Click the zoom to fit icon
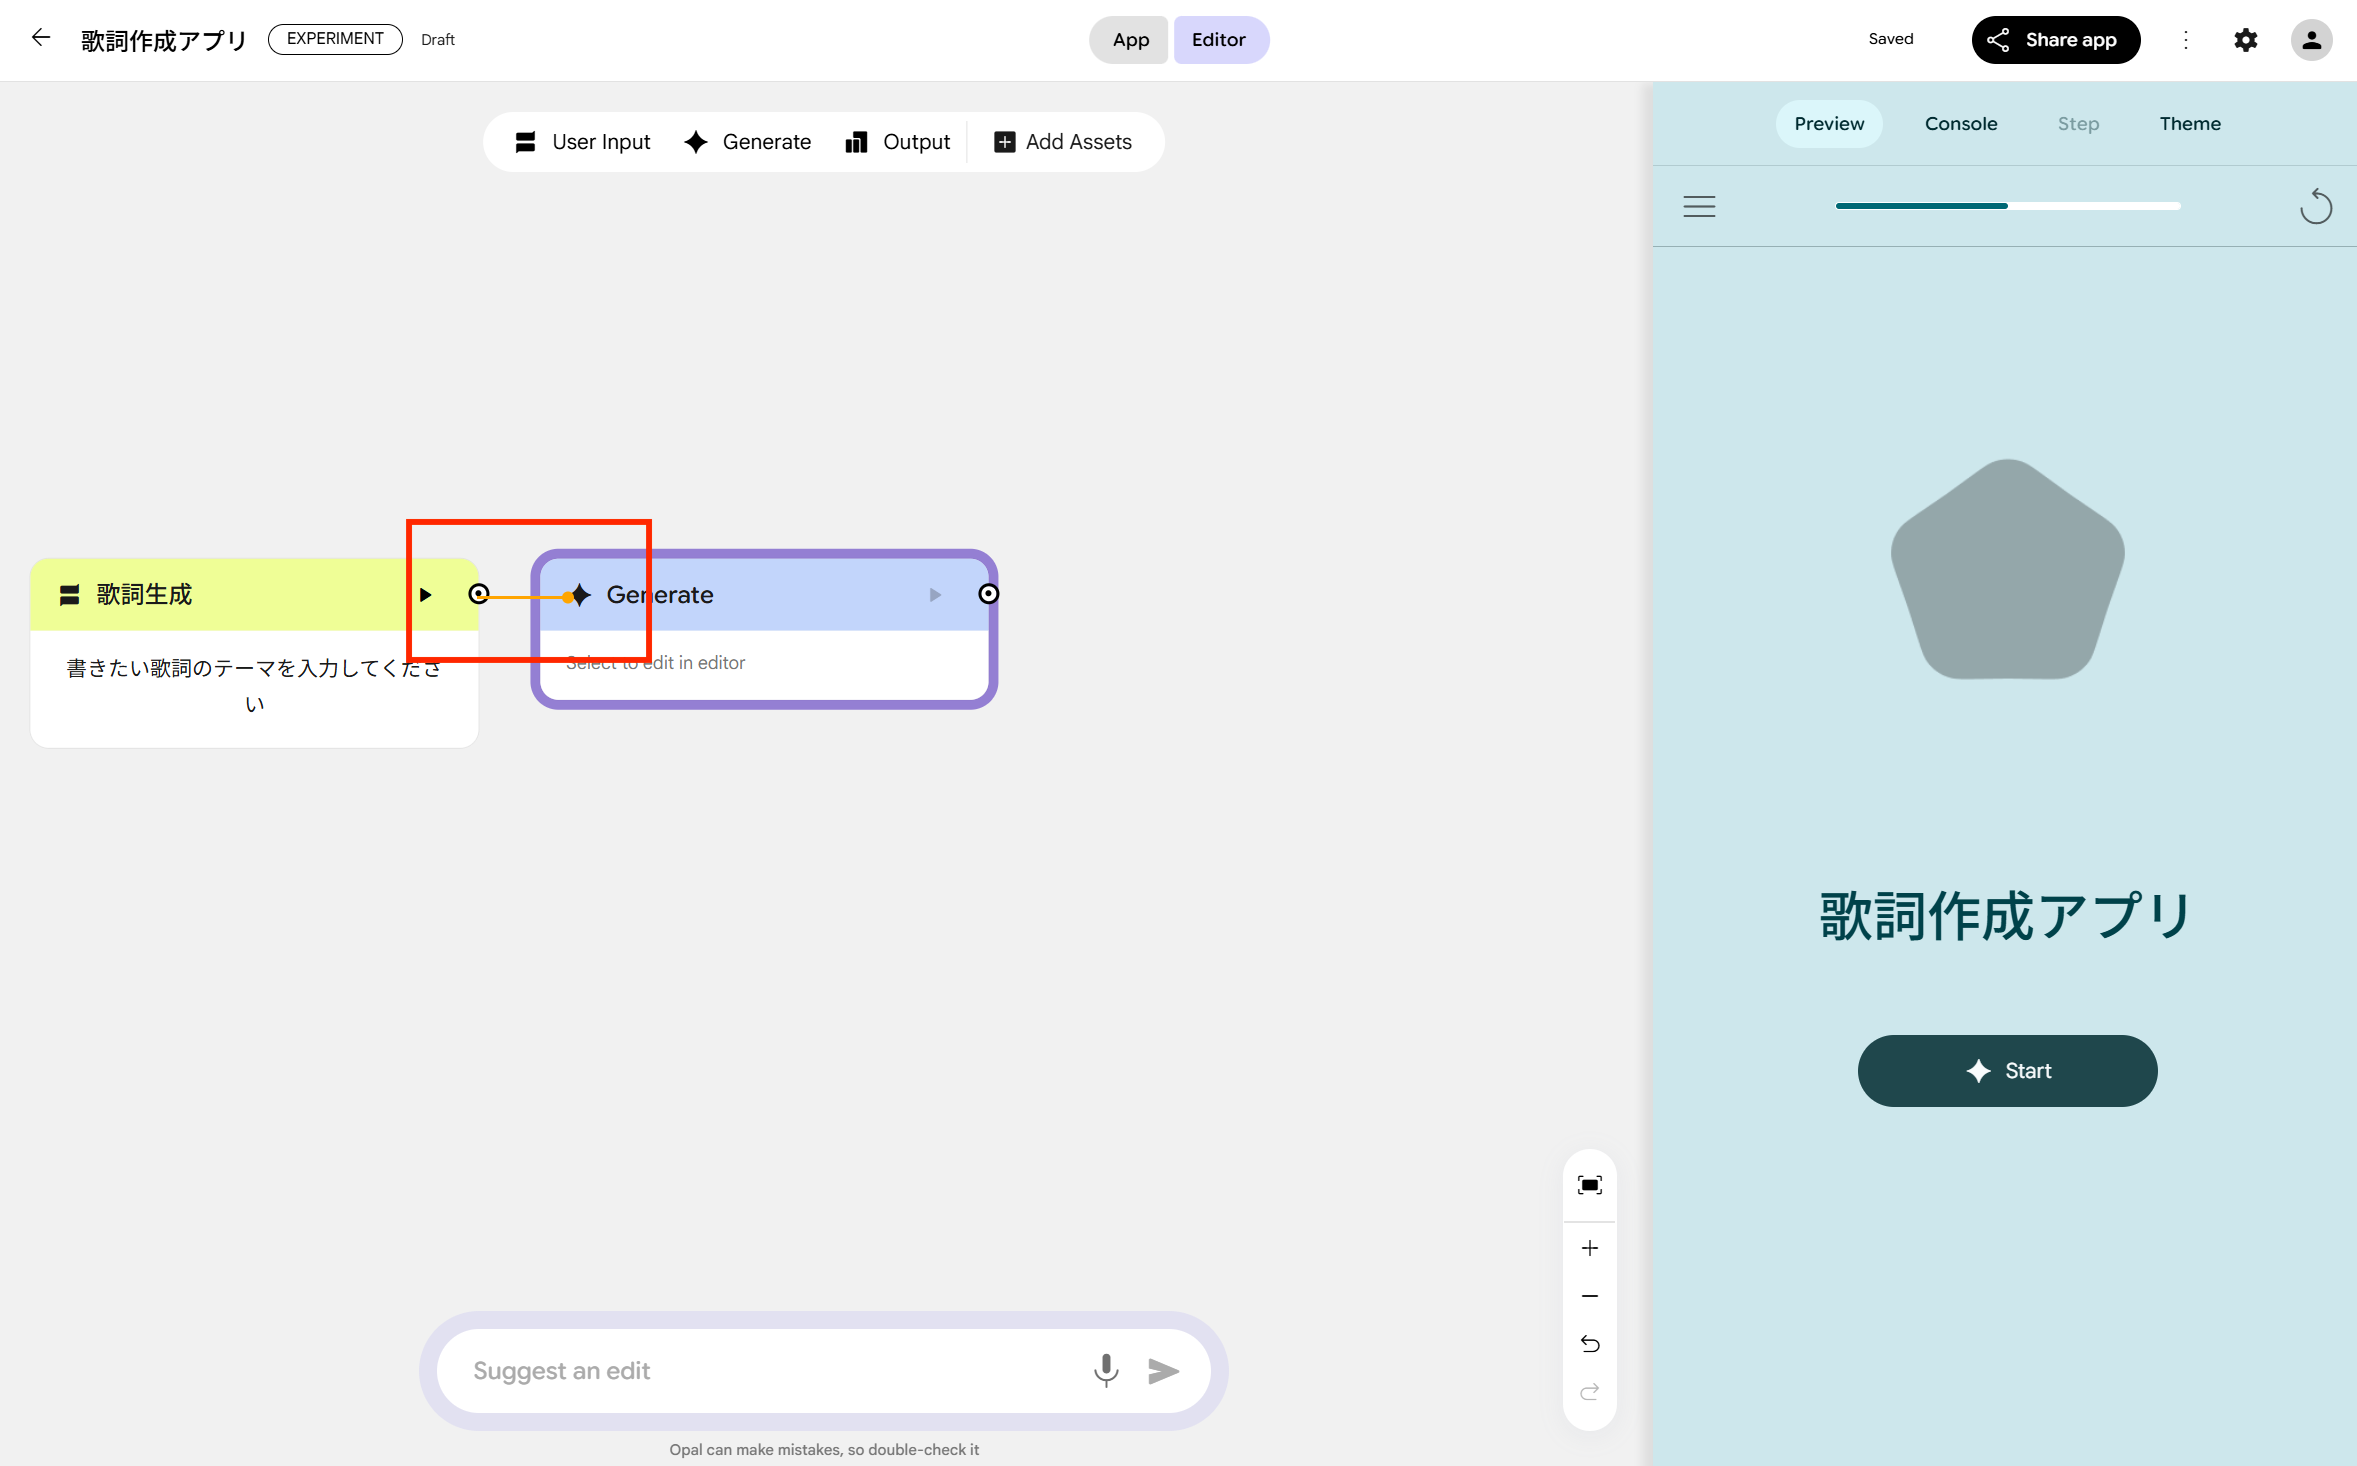 pyautogui.click(x=1589, y=1185)
